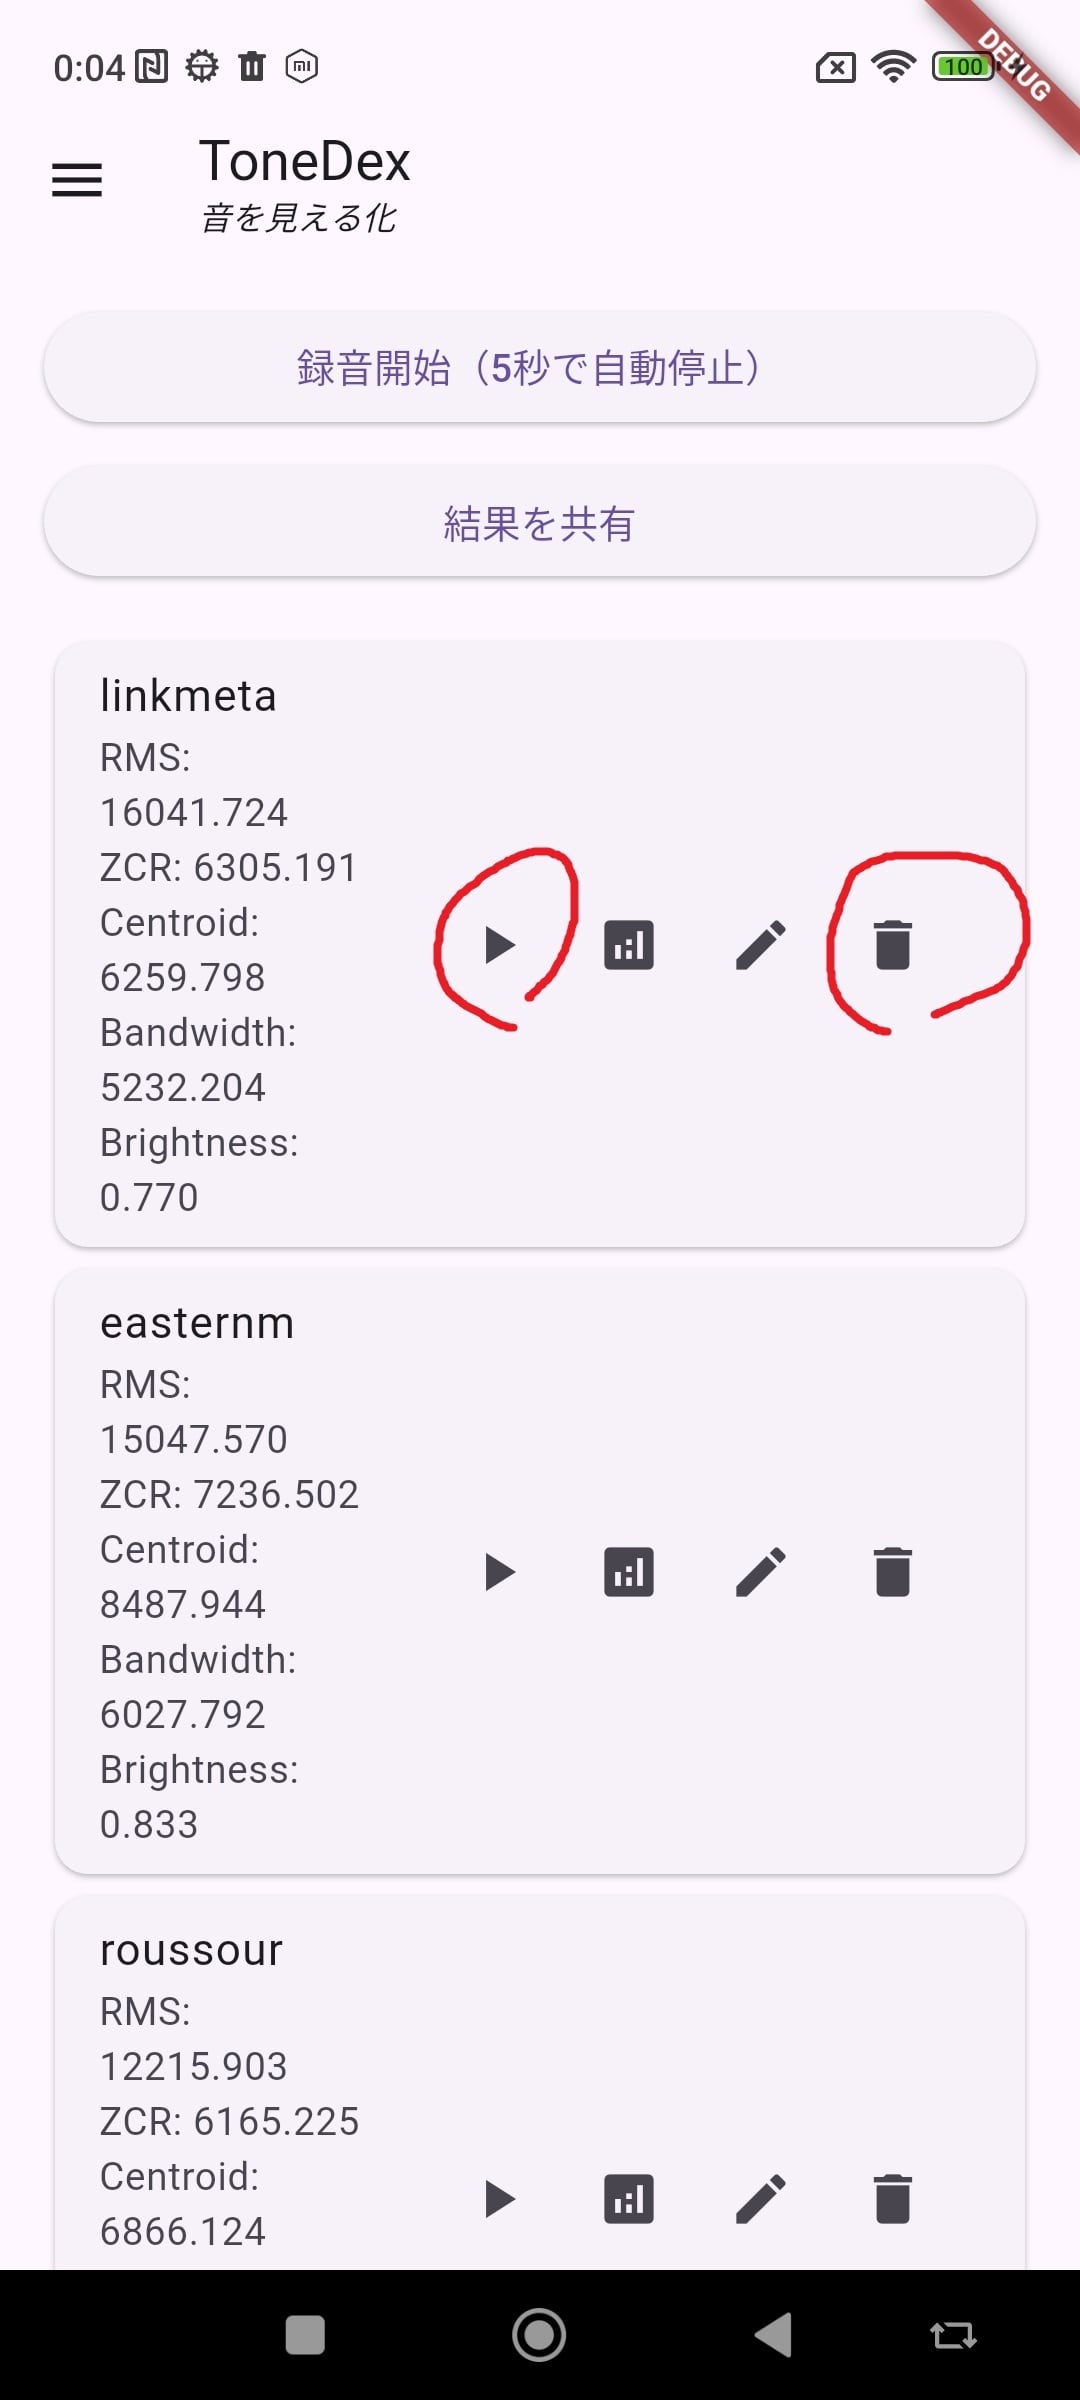
Task: Play the linkmeta recording
Action: [499, 945]
